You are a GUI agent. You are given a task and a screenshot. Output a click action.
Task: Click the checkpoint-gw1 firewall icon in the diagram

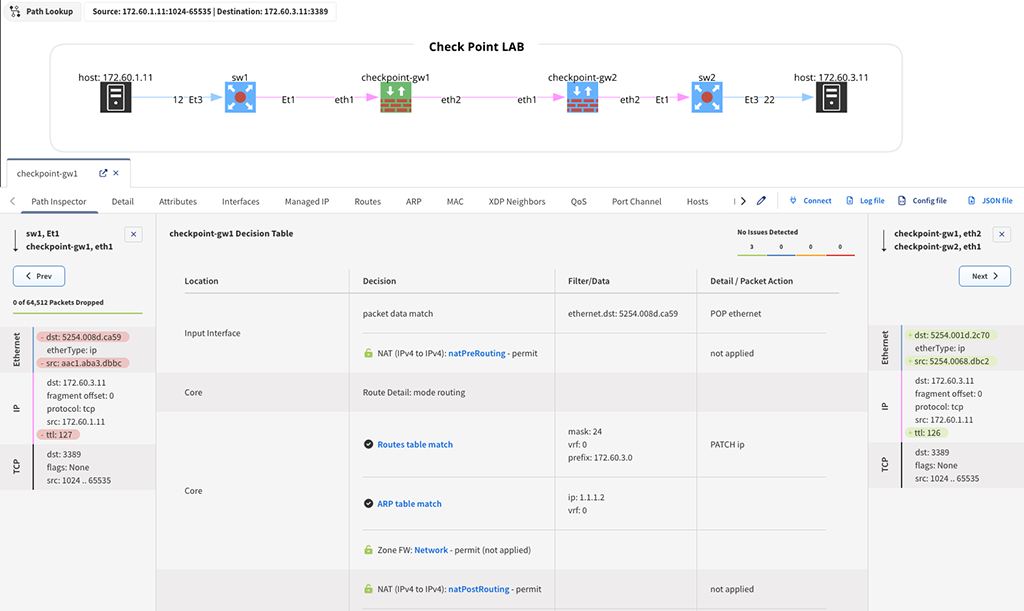[x=396, y=97]
